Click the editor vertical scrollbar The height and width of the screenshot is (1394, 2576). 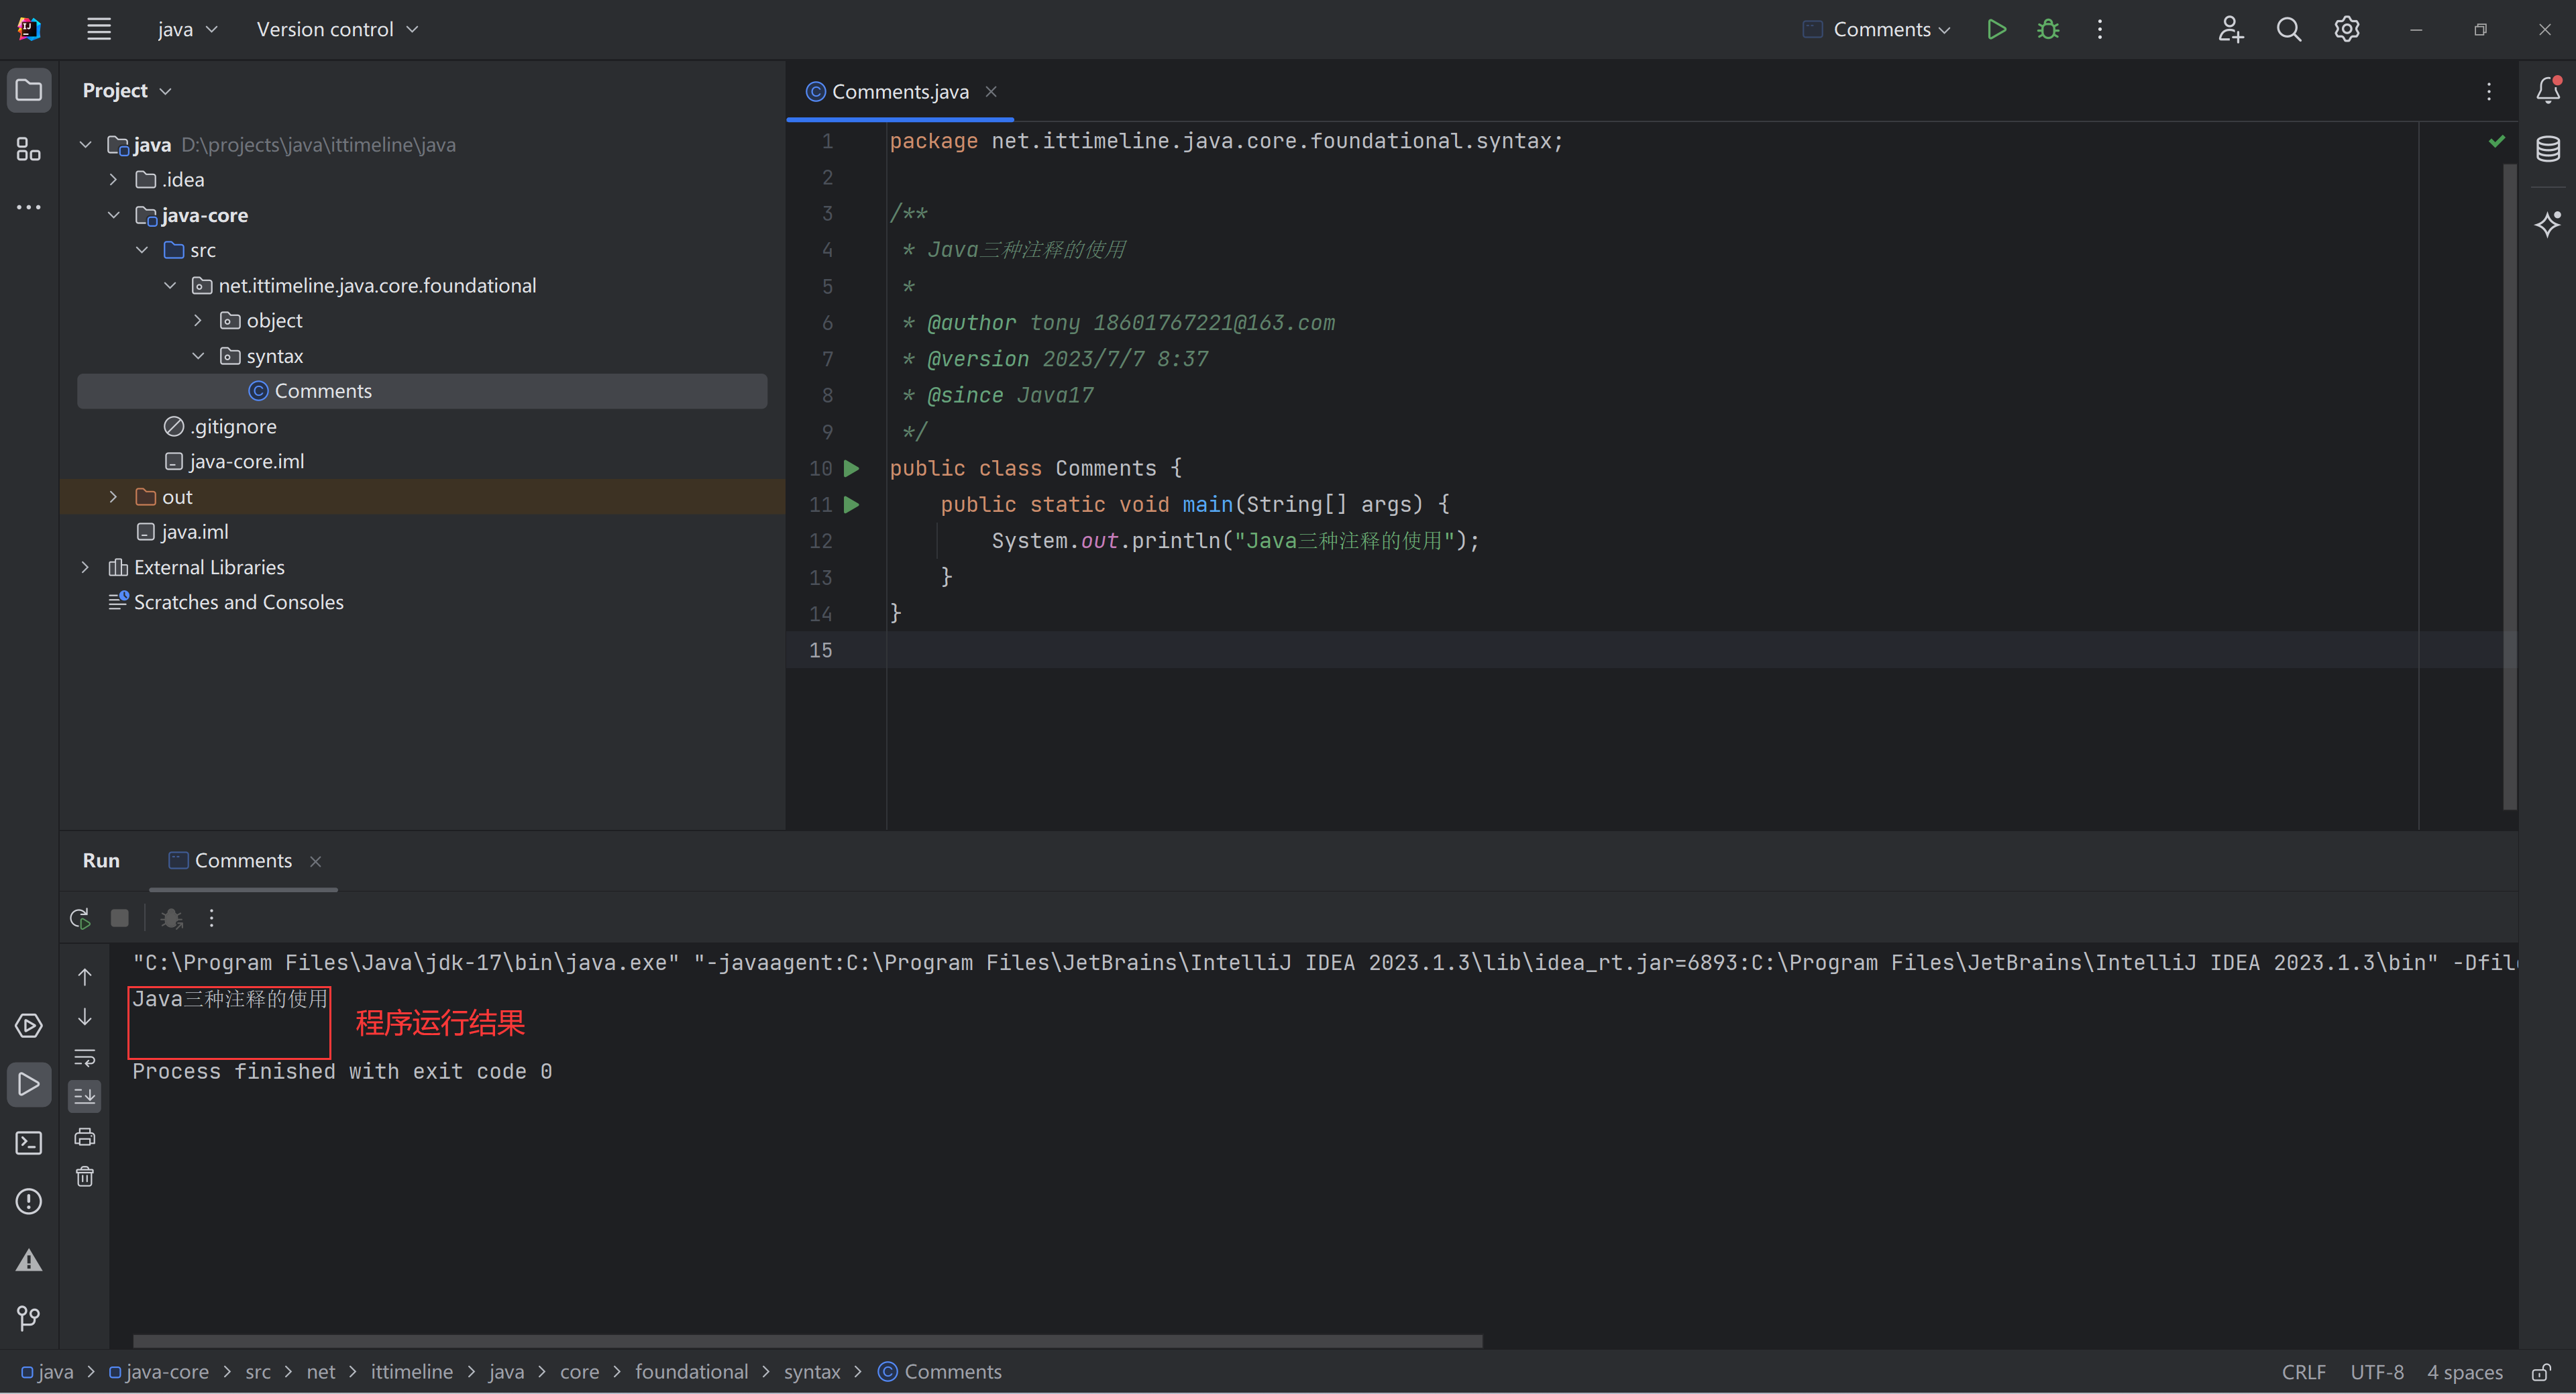tap(2509, 486)
